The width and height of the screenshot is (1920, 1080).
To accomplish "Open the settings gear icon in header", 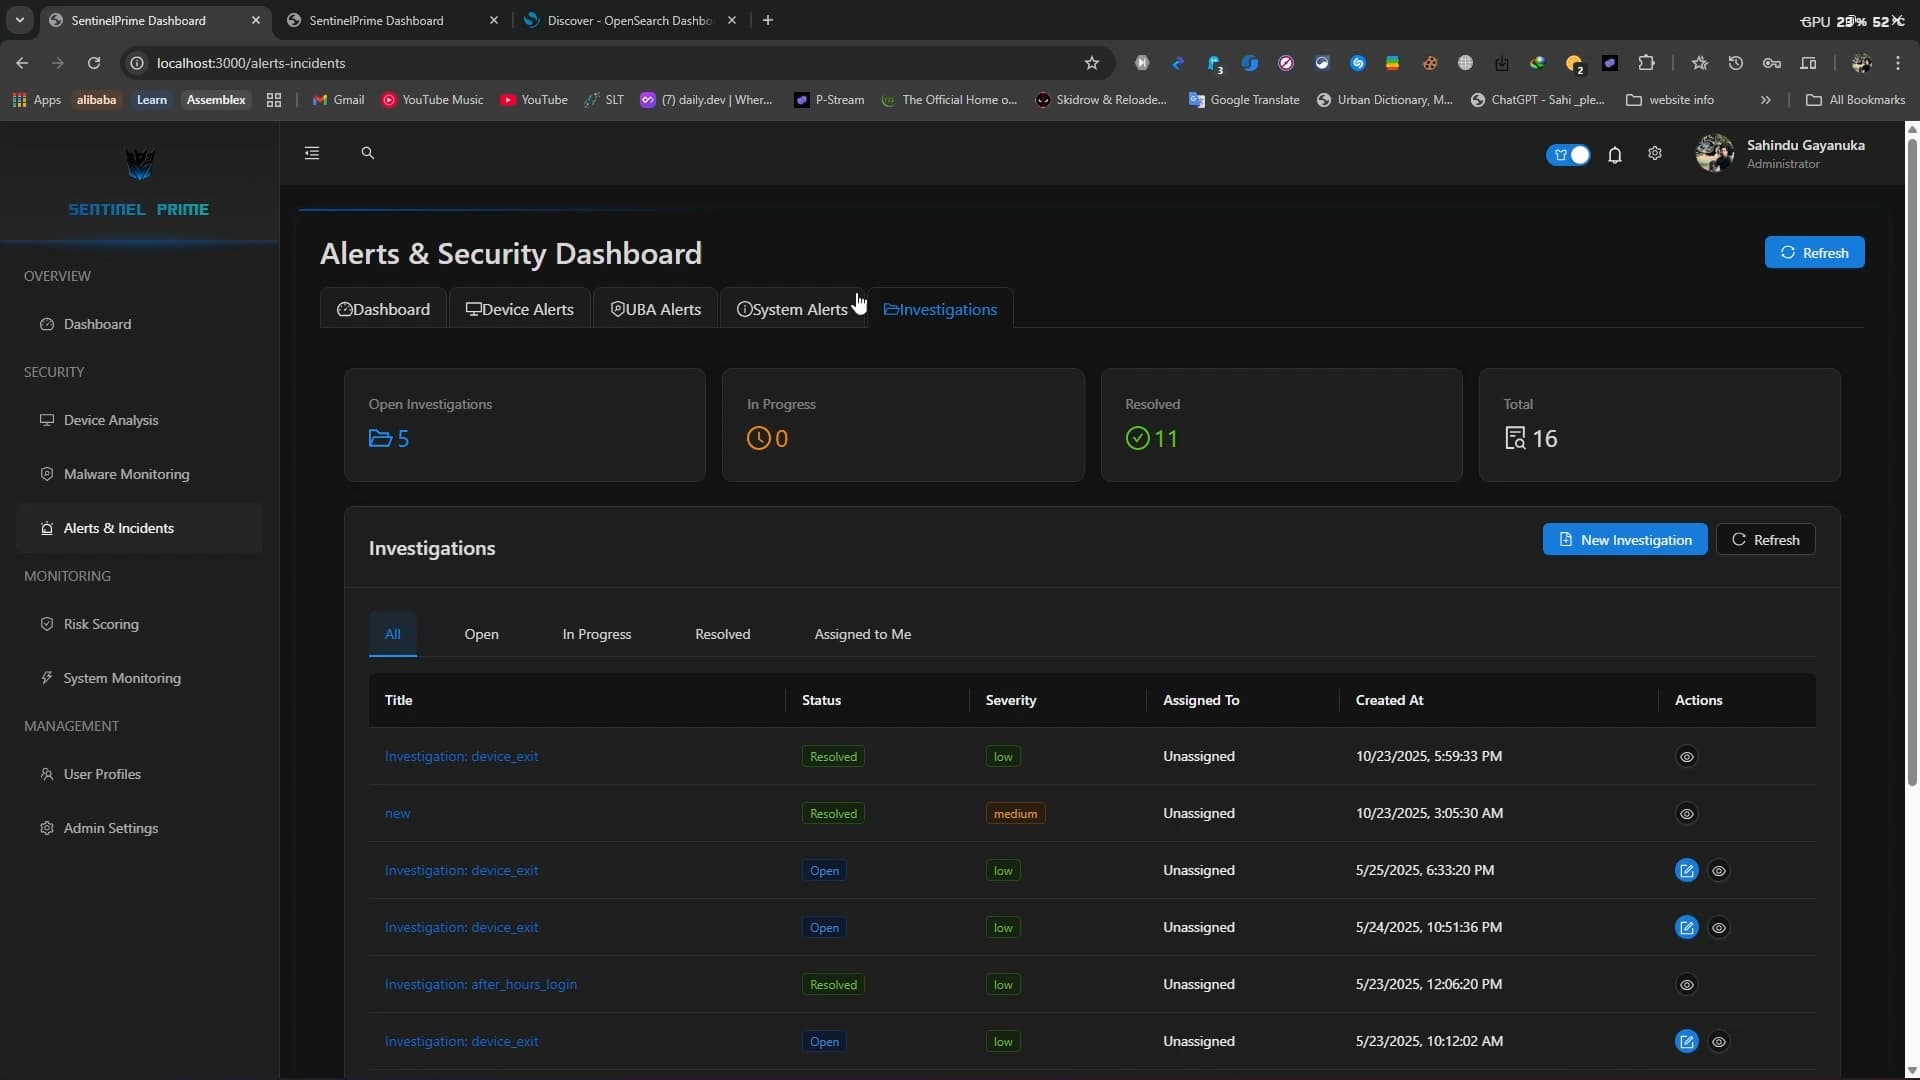I will tap(1655, 153).
